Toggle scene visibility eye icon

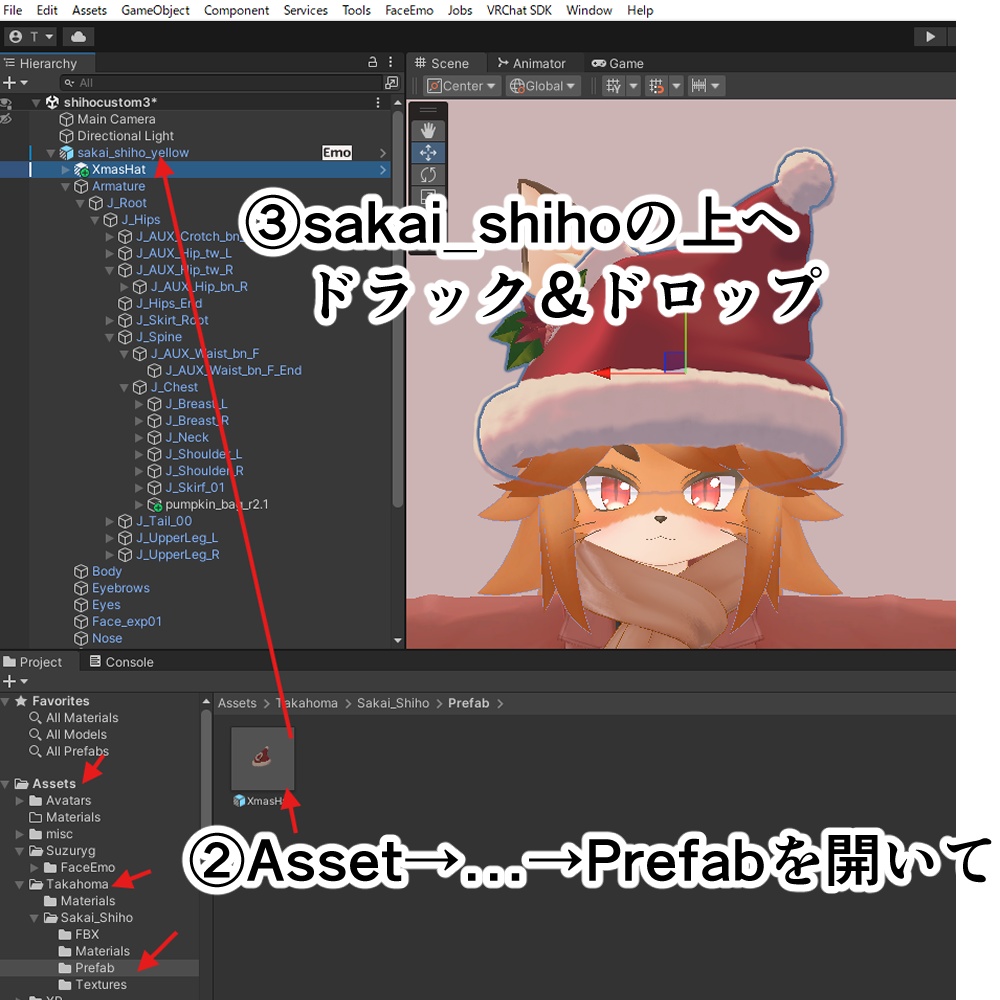[6, 103]
